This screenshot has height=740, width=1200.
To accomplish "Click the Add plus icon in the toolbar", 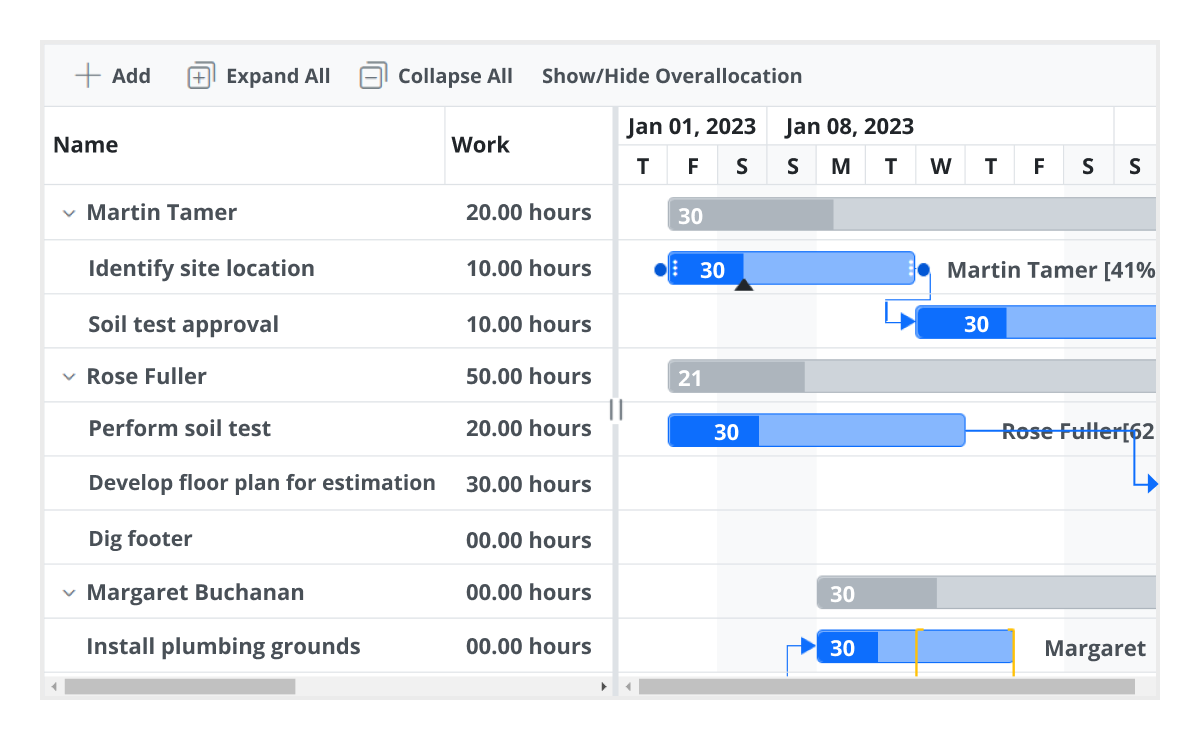I will tap(87, 75).
